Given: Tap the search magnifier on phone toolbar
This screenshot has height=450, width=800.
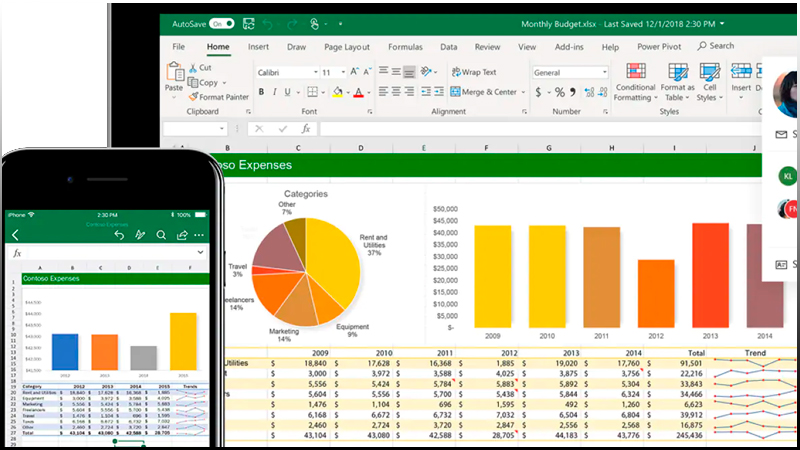Looking at the screenshot, I should [x=161, y=235].
